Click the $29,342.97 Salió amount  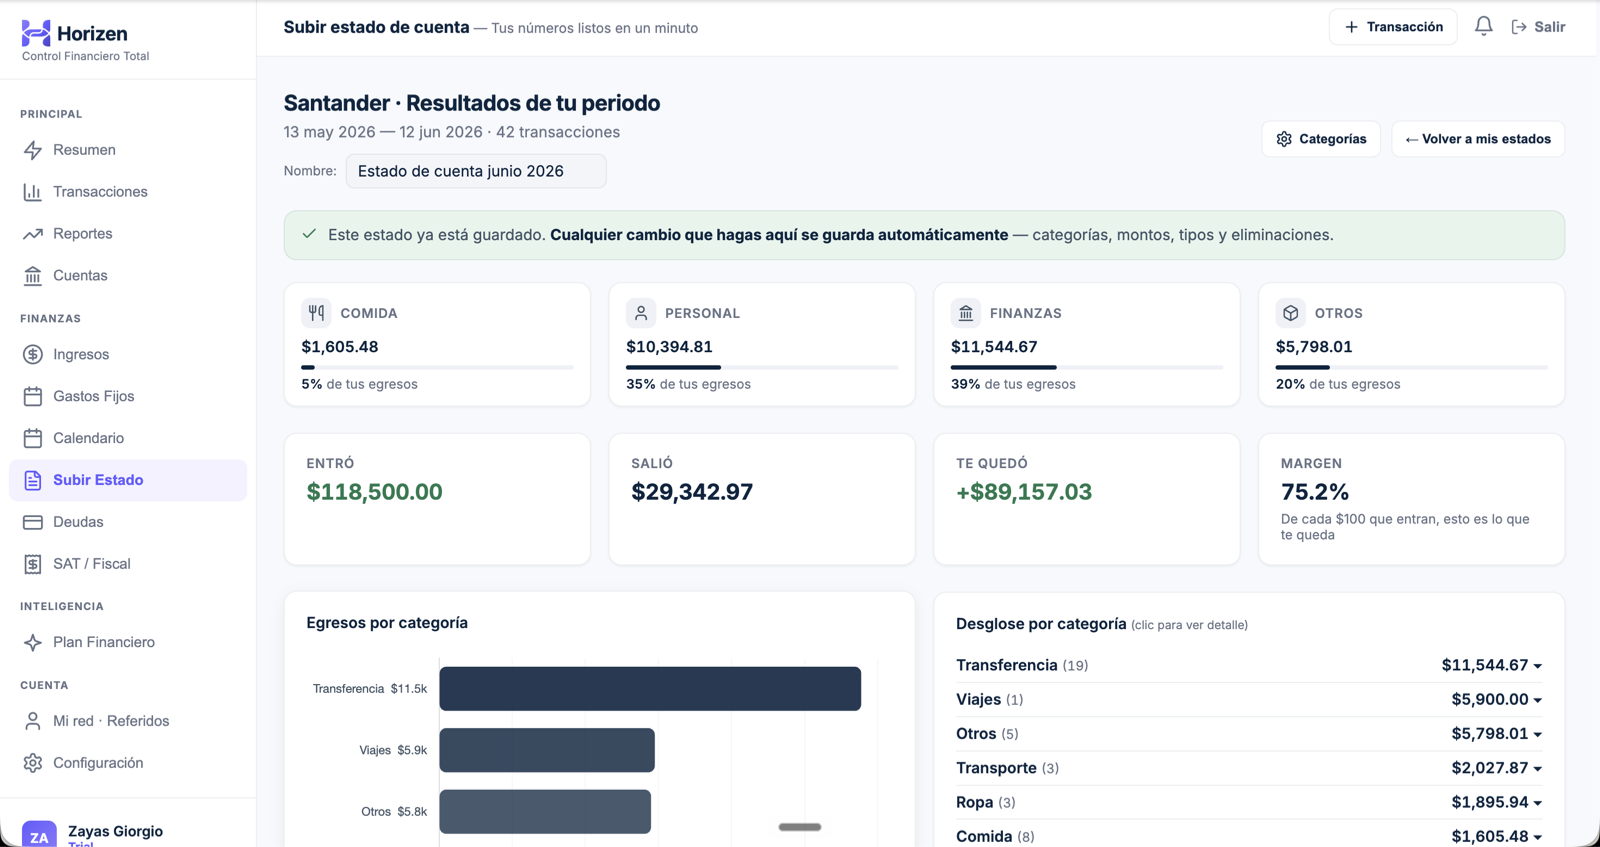coord(692,492)
